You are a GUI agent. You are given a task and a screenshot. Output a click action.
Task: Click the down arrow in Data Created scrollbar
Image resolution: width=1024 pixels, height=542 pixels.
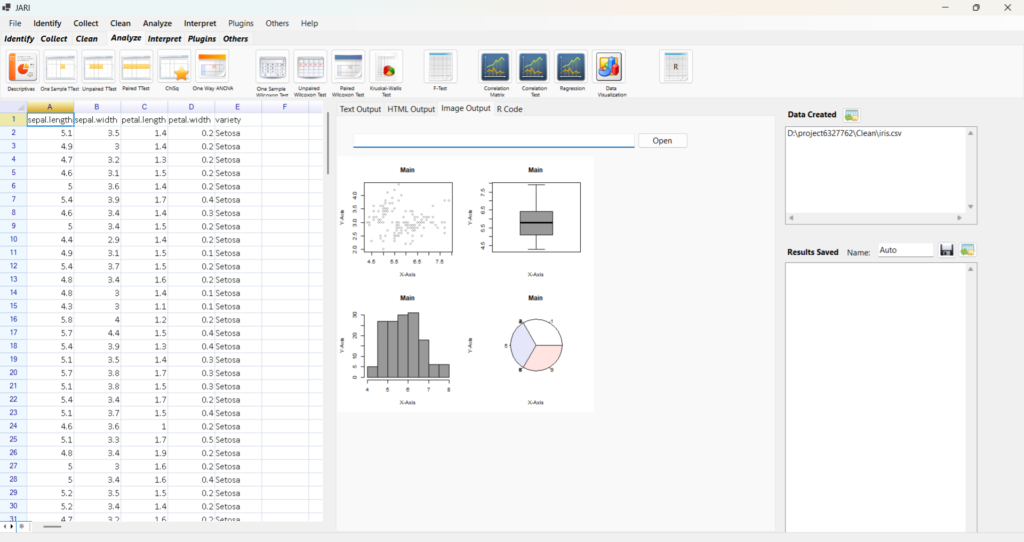tap(970, 207)
